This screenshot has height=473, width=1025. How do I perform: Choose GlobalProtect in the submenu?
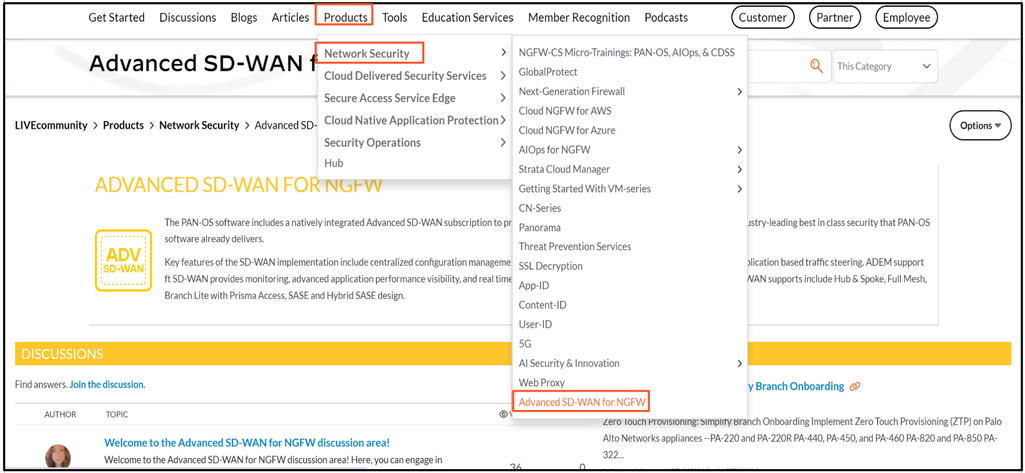[548, 72]
